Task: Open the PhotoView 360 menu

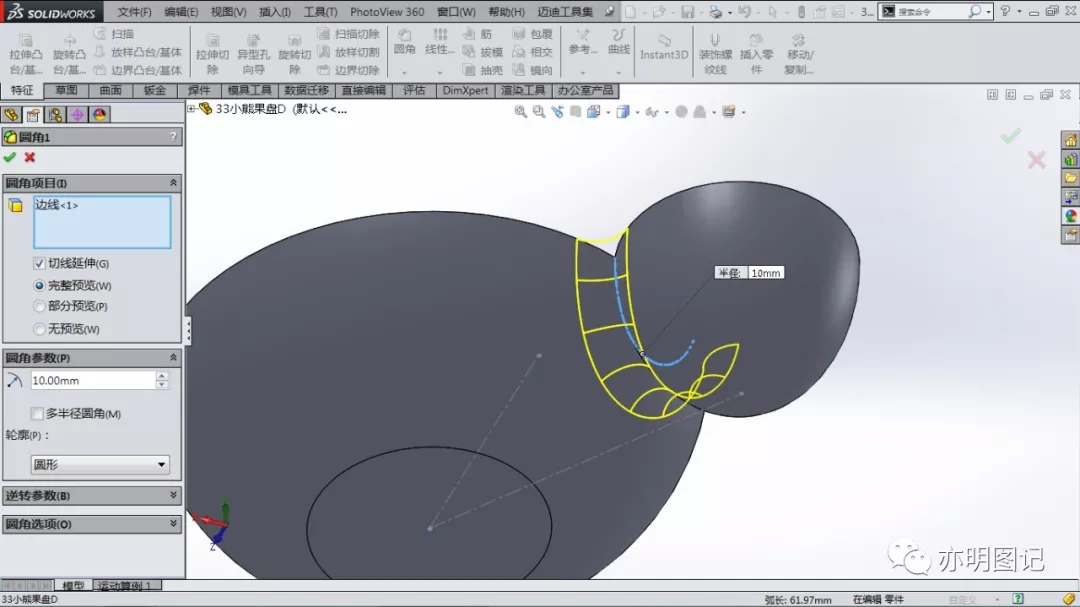Action: (x=387, y=12)
